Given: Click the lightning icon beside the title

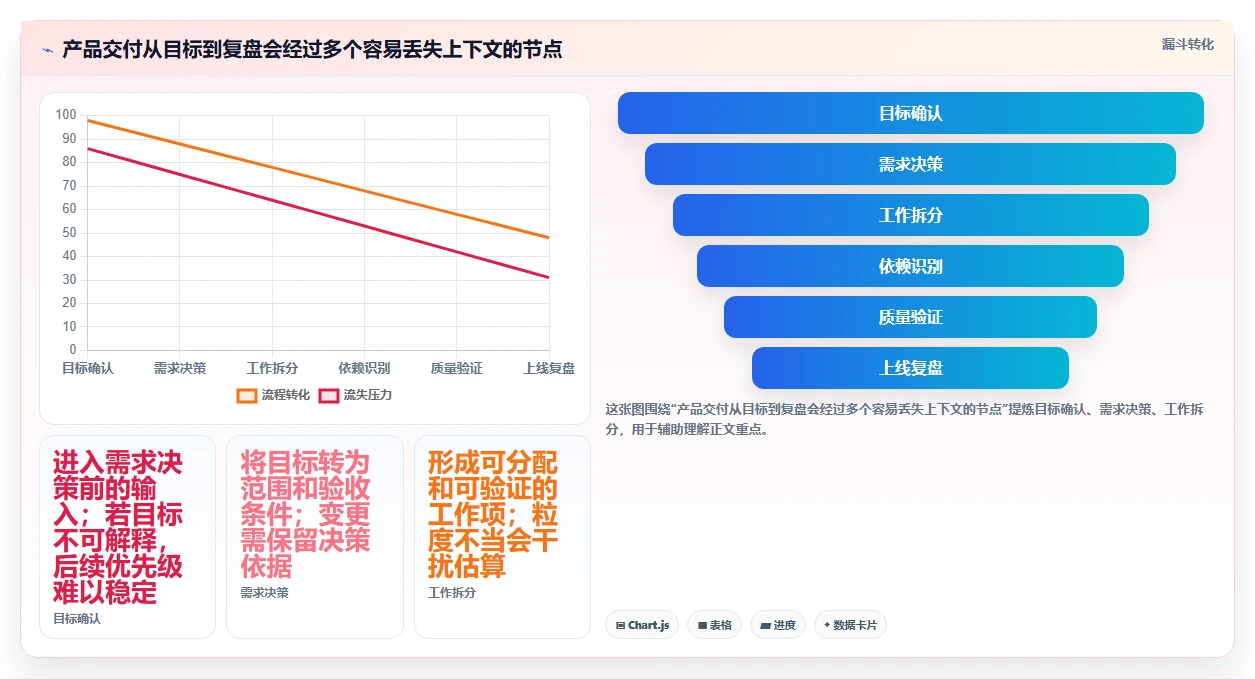Looking at the screenshot, I should [47, 50].
